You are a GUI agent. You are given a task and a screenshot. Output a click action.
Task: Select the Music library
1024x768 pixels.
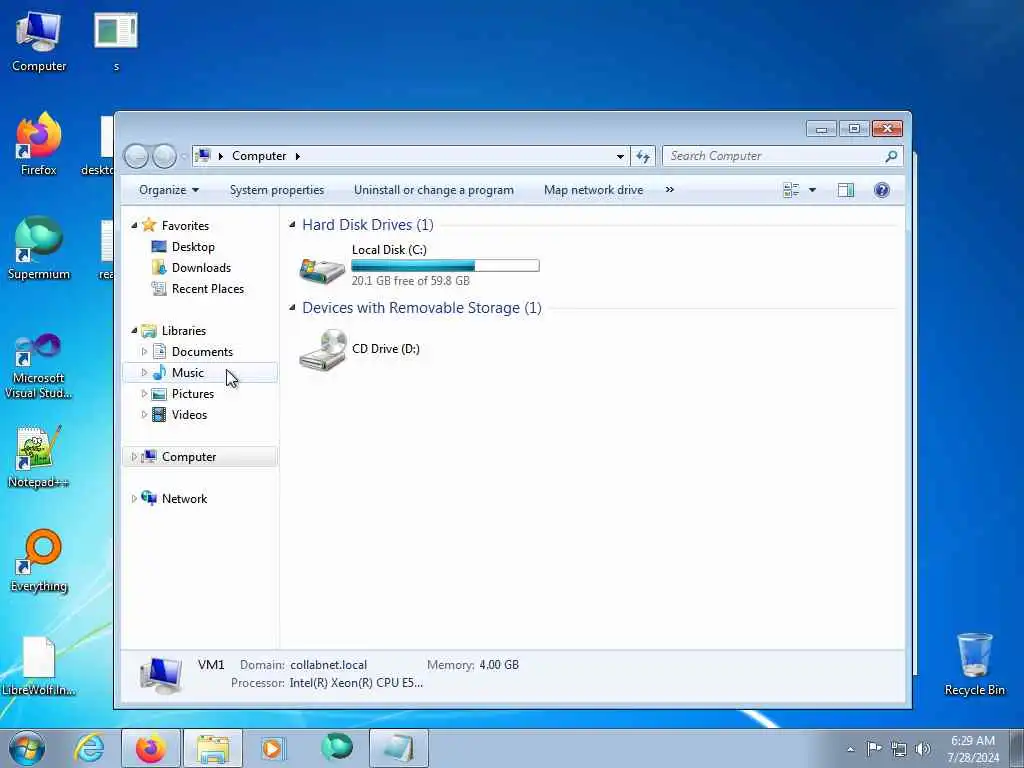(187, 373)
